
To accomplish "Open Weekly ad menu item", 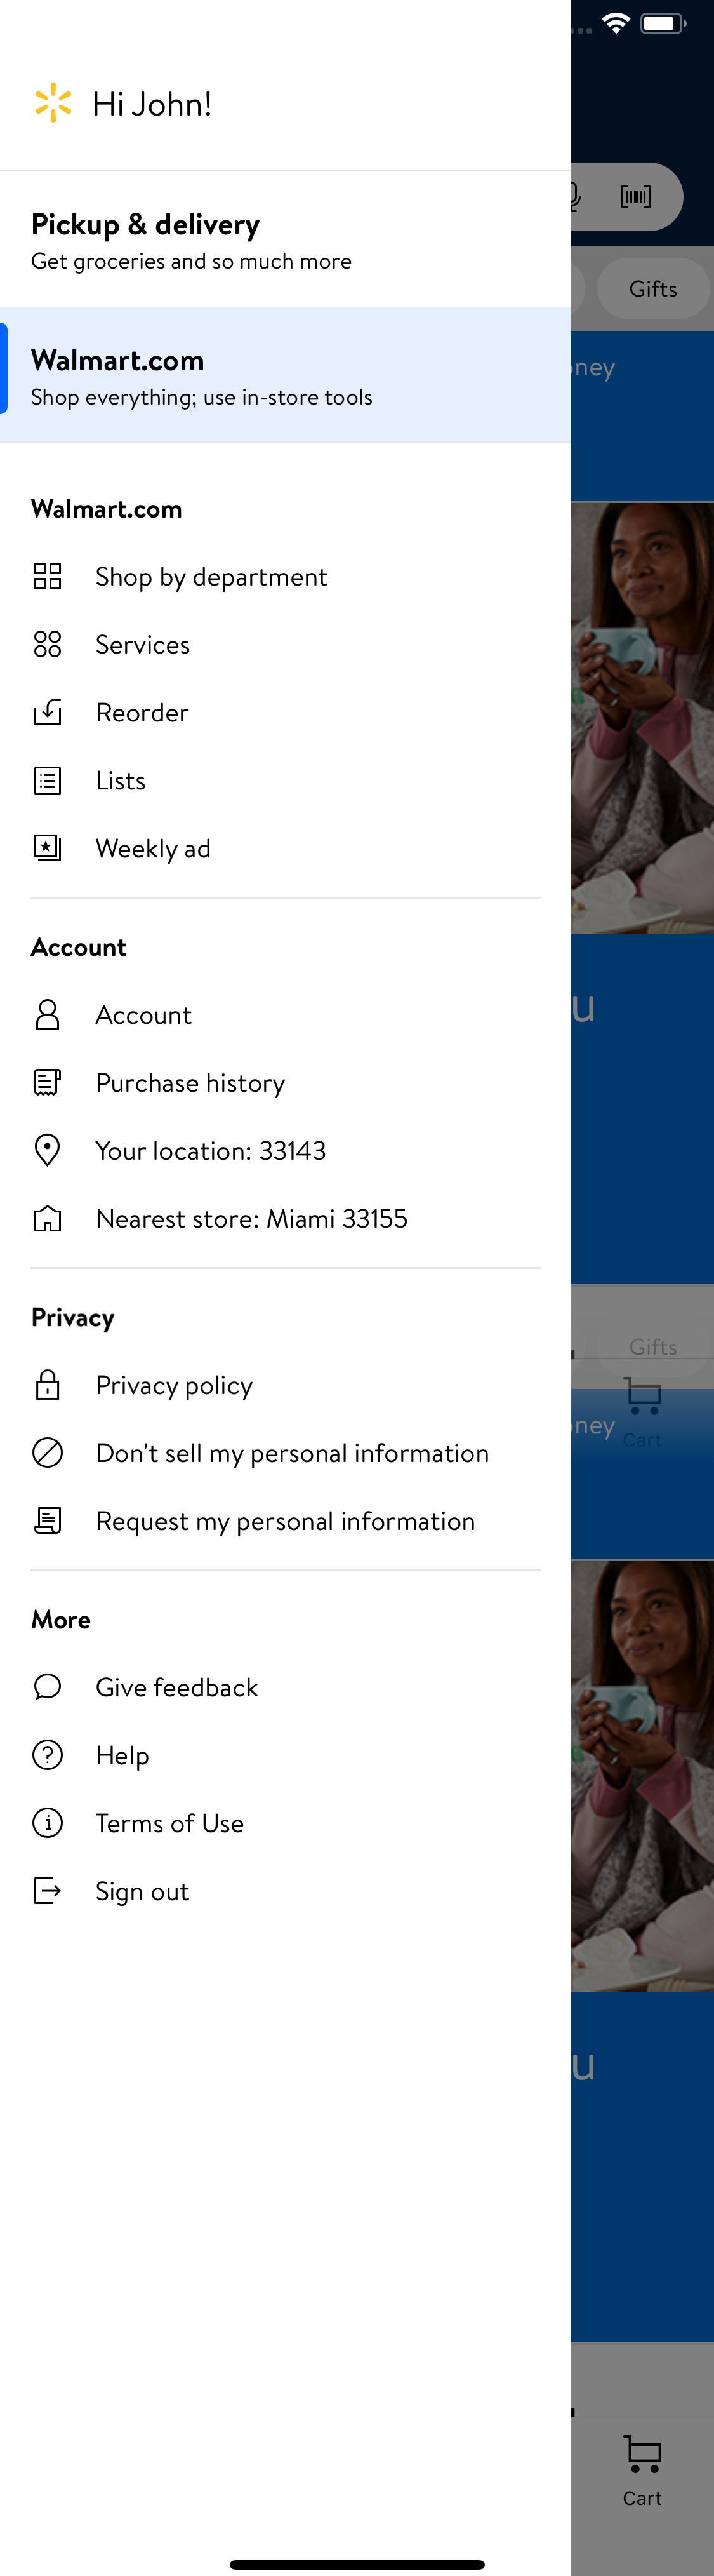I will coord(286,848).
